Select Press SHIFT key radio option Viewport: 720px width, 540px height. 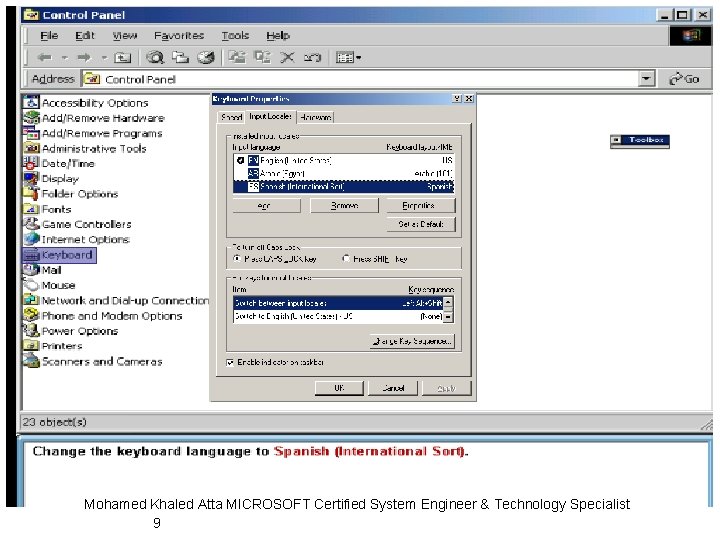(x=375, y=259)
